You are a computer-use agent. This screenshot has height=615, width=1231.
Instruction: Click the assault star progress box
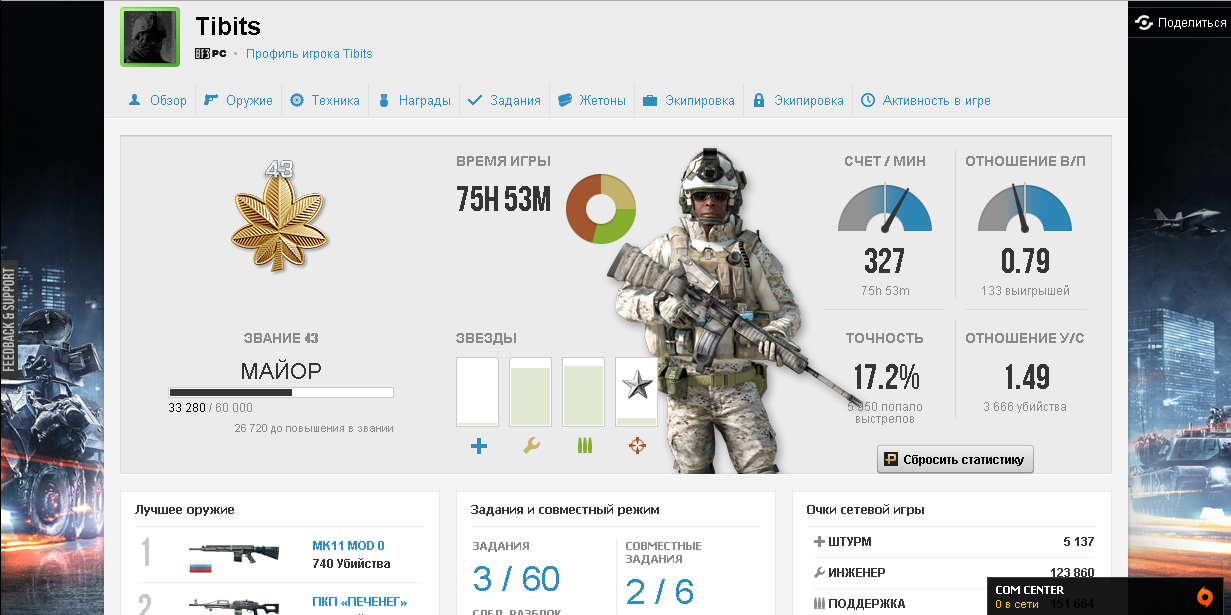[478, 392]
